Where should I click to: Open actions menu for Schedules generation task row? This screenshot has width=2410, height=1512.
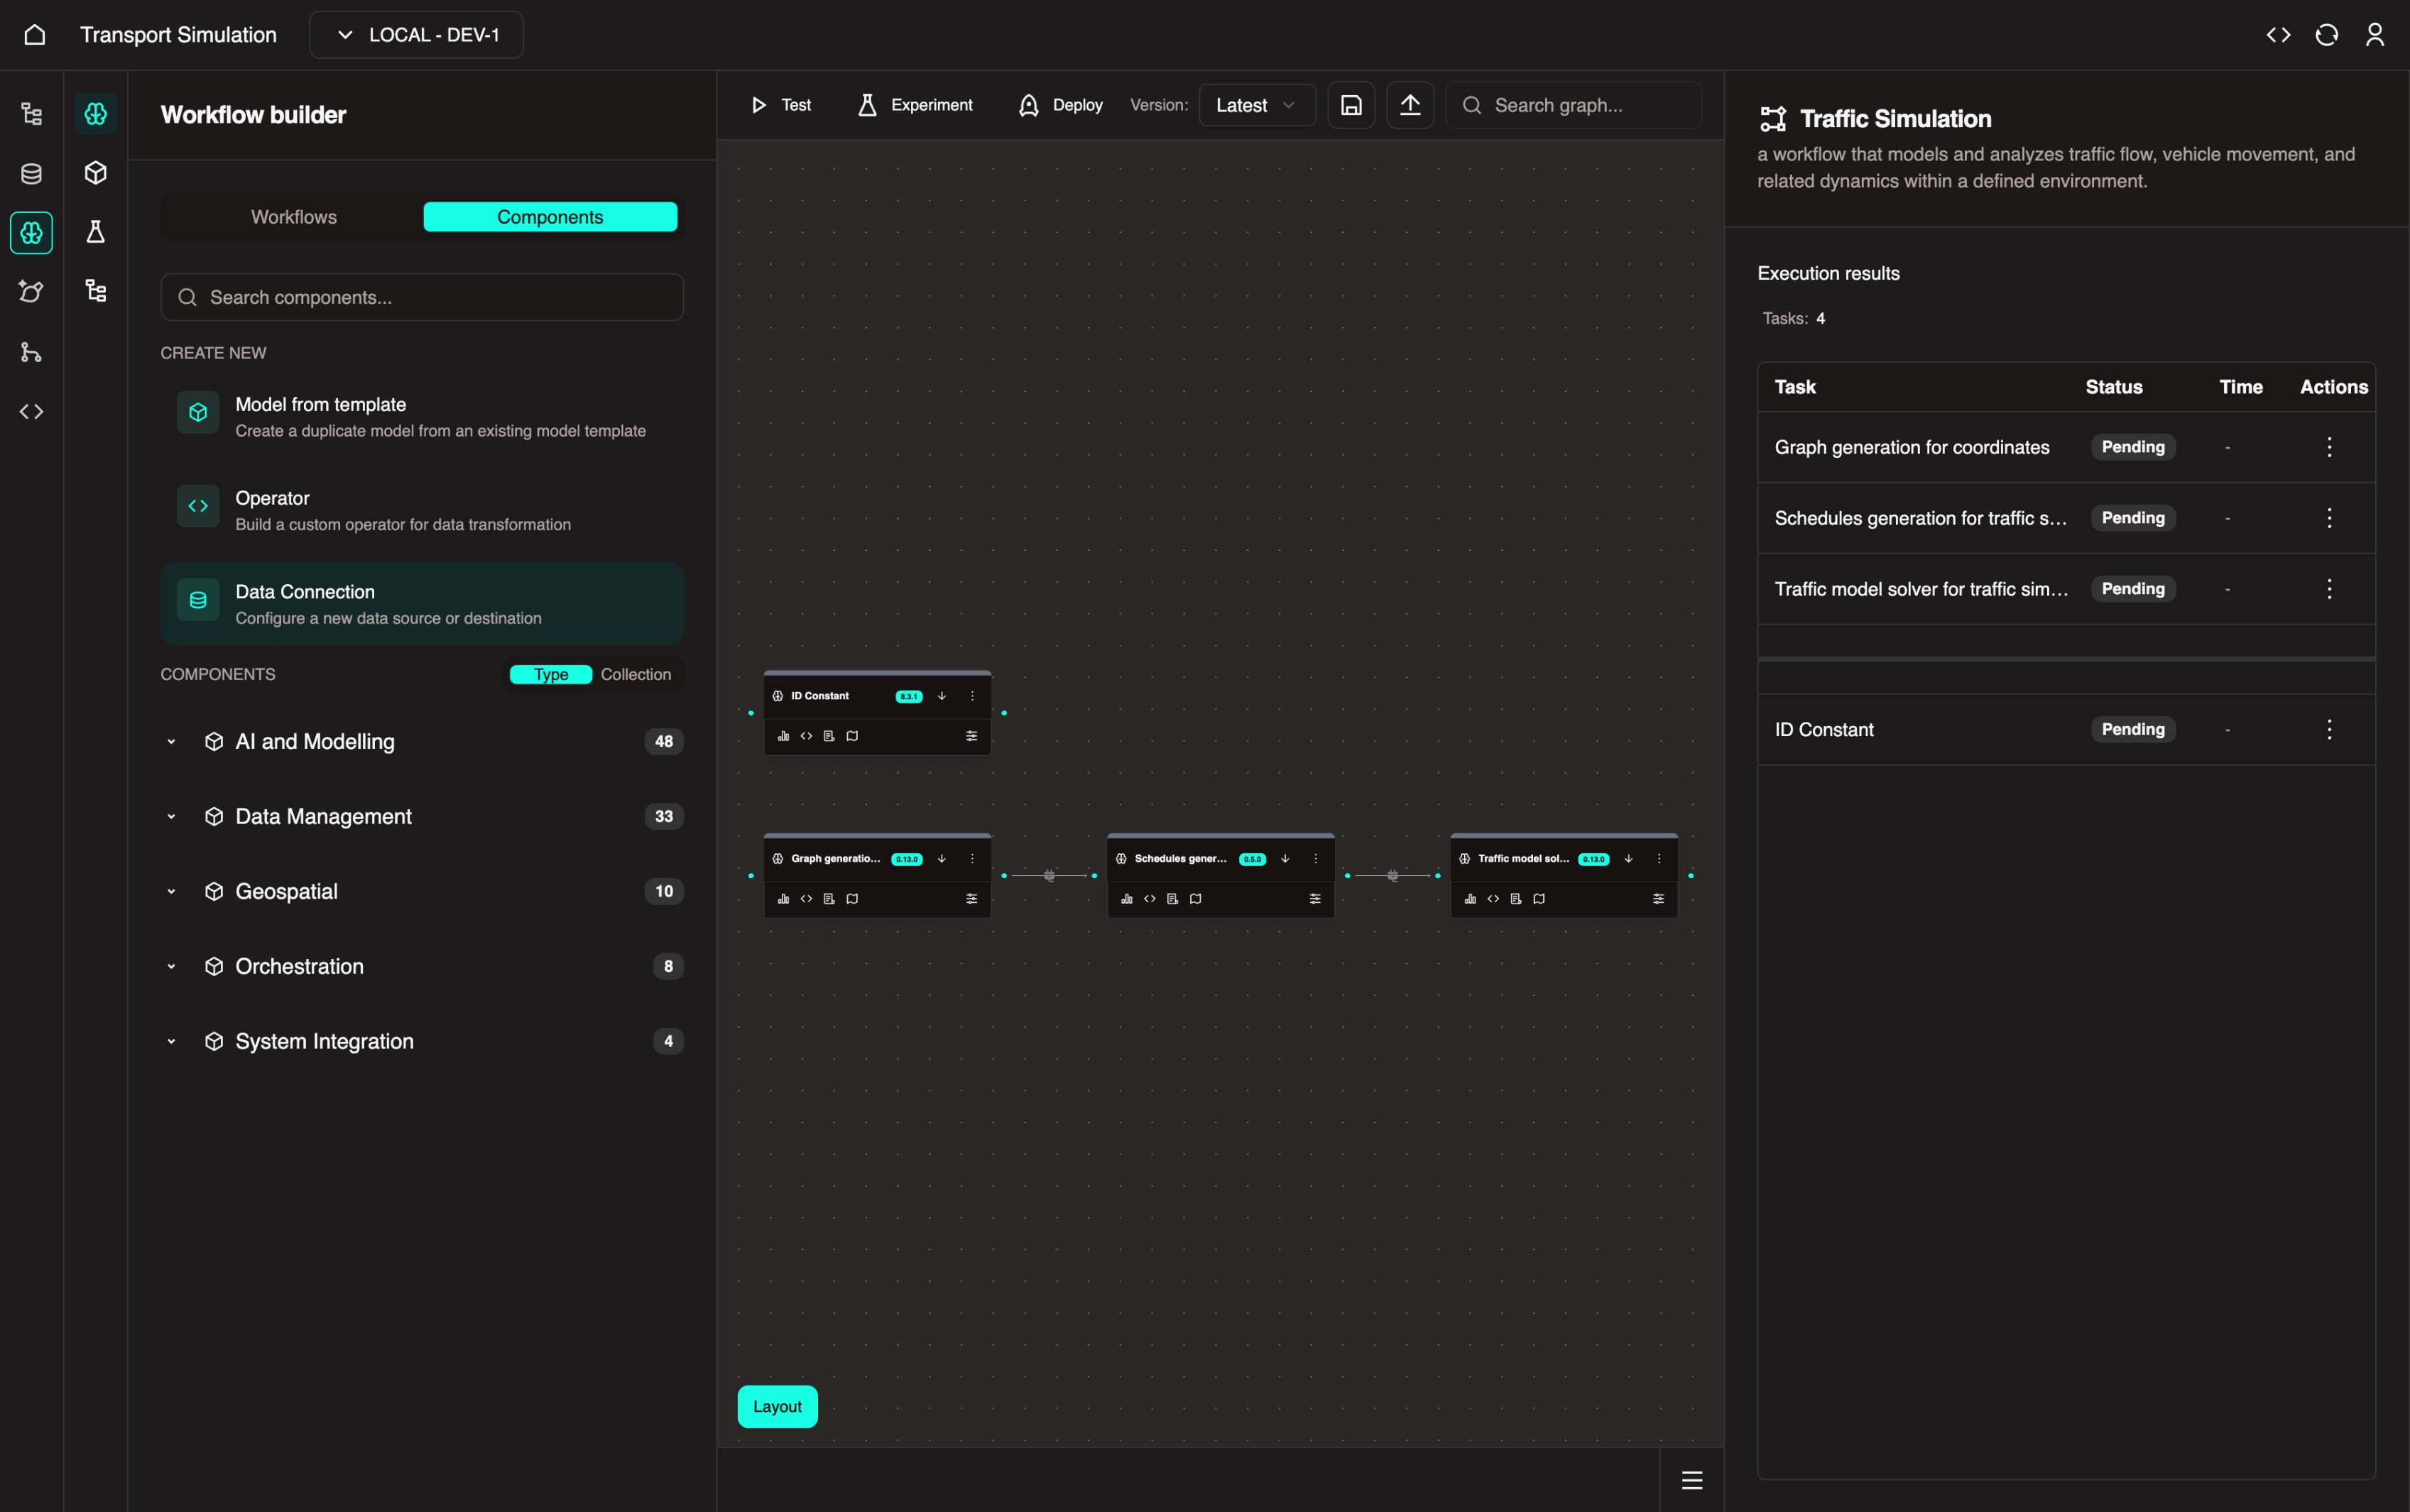coord(2328,518)
